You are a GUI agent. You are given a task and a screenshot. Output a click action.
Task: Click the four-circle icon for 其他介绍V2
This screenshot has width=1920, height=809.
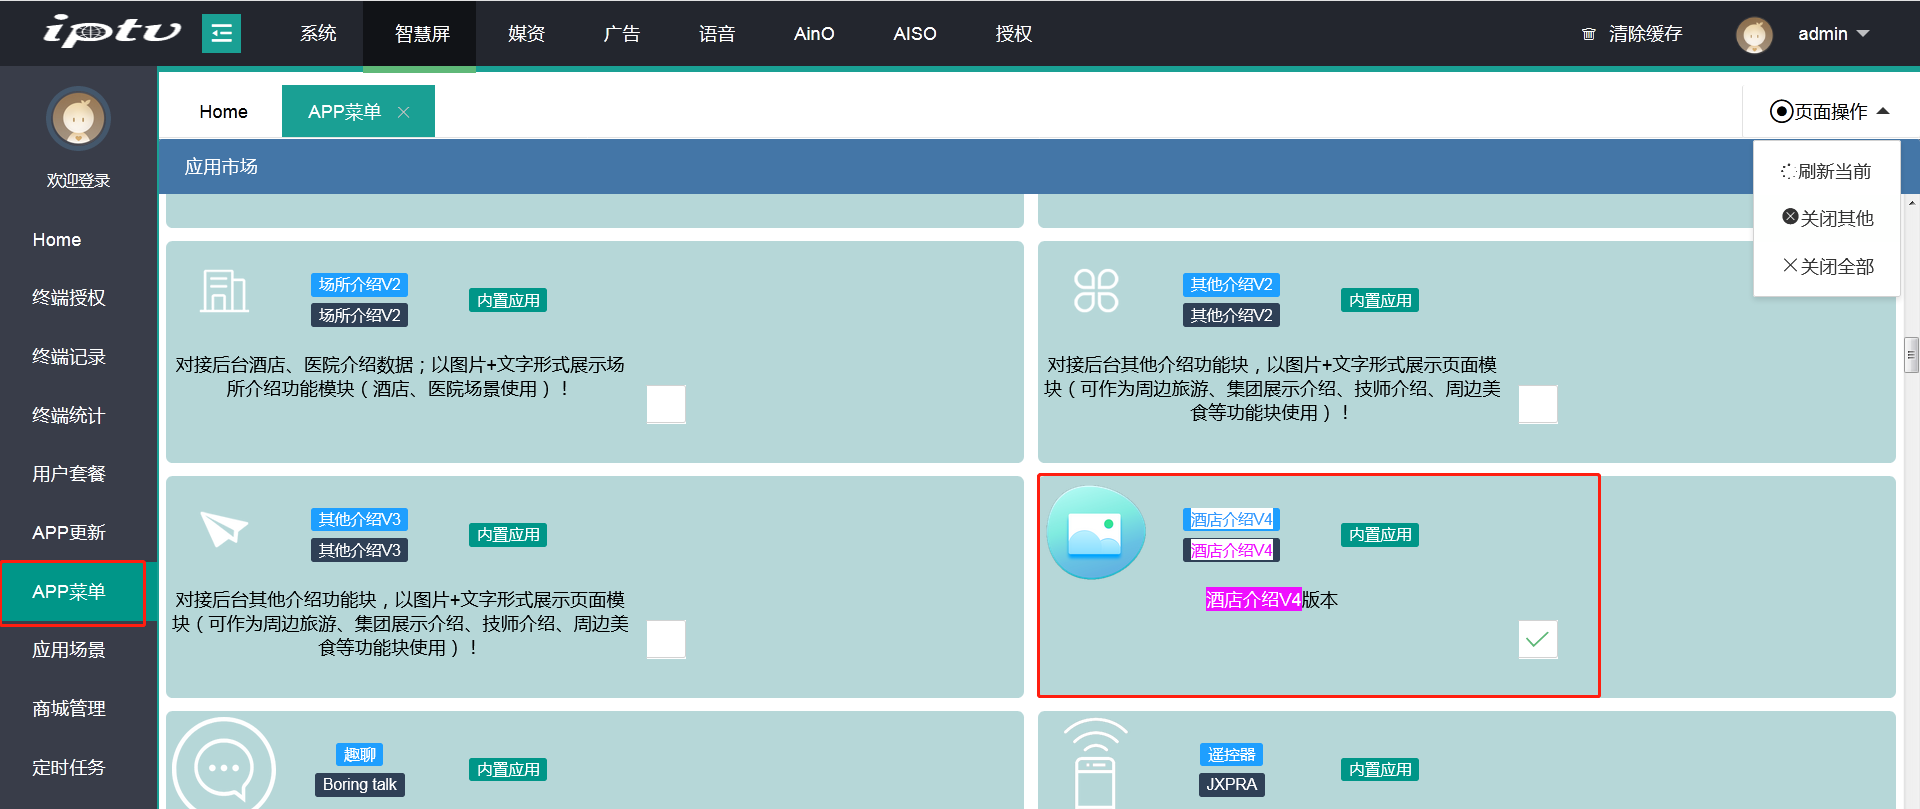tap(1096, 291)
